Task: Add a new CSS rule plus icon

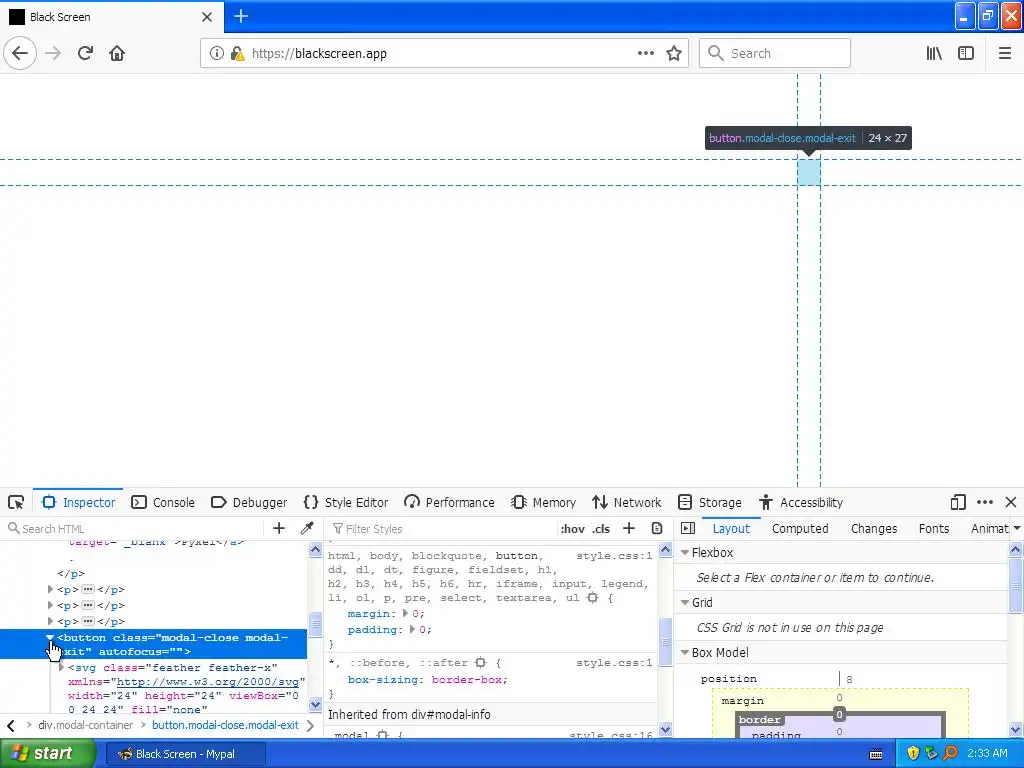Action: [629, 528]
